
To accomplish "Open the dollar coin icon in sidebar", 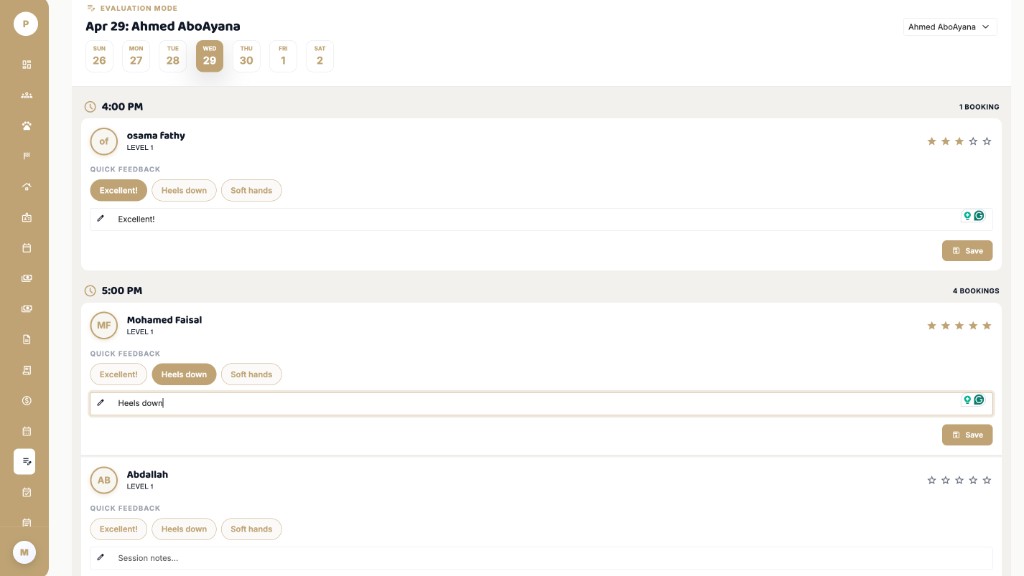I will [x=27, y=401].
